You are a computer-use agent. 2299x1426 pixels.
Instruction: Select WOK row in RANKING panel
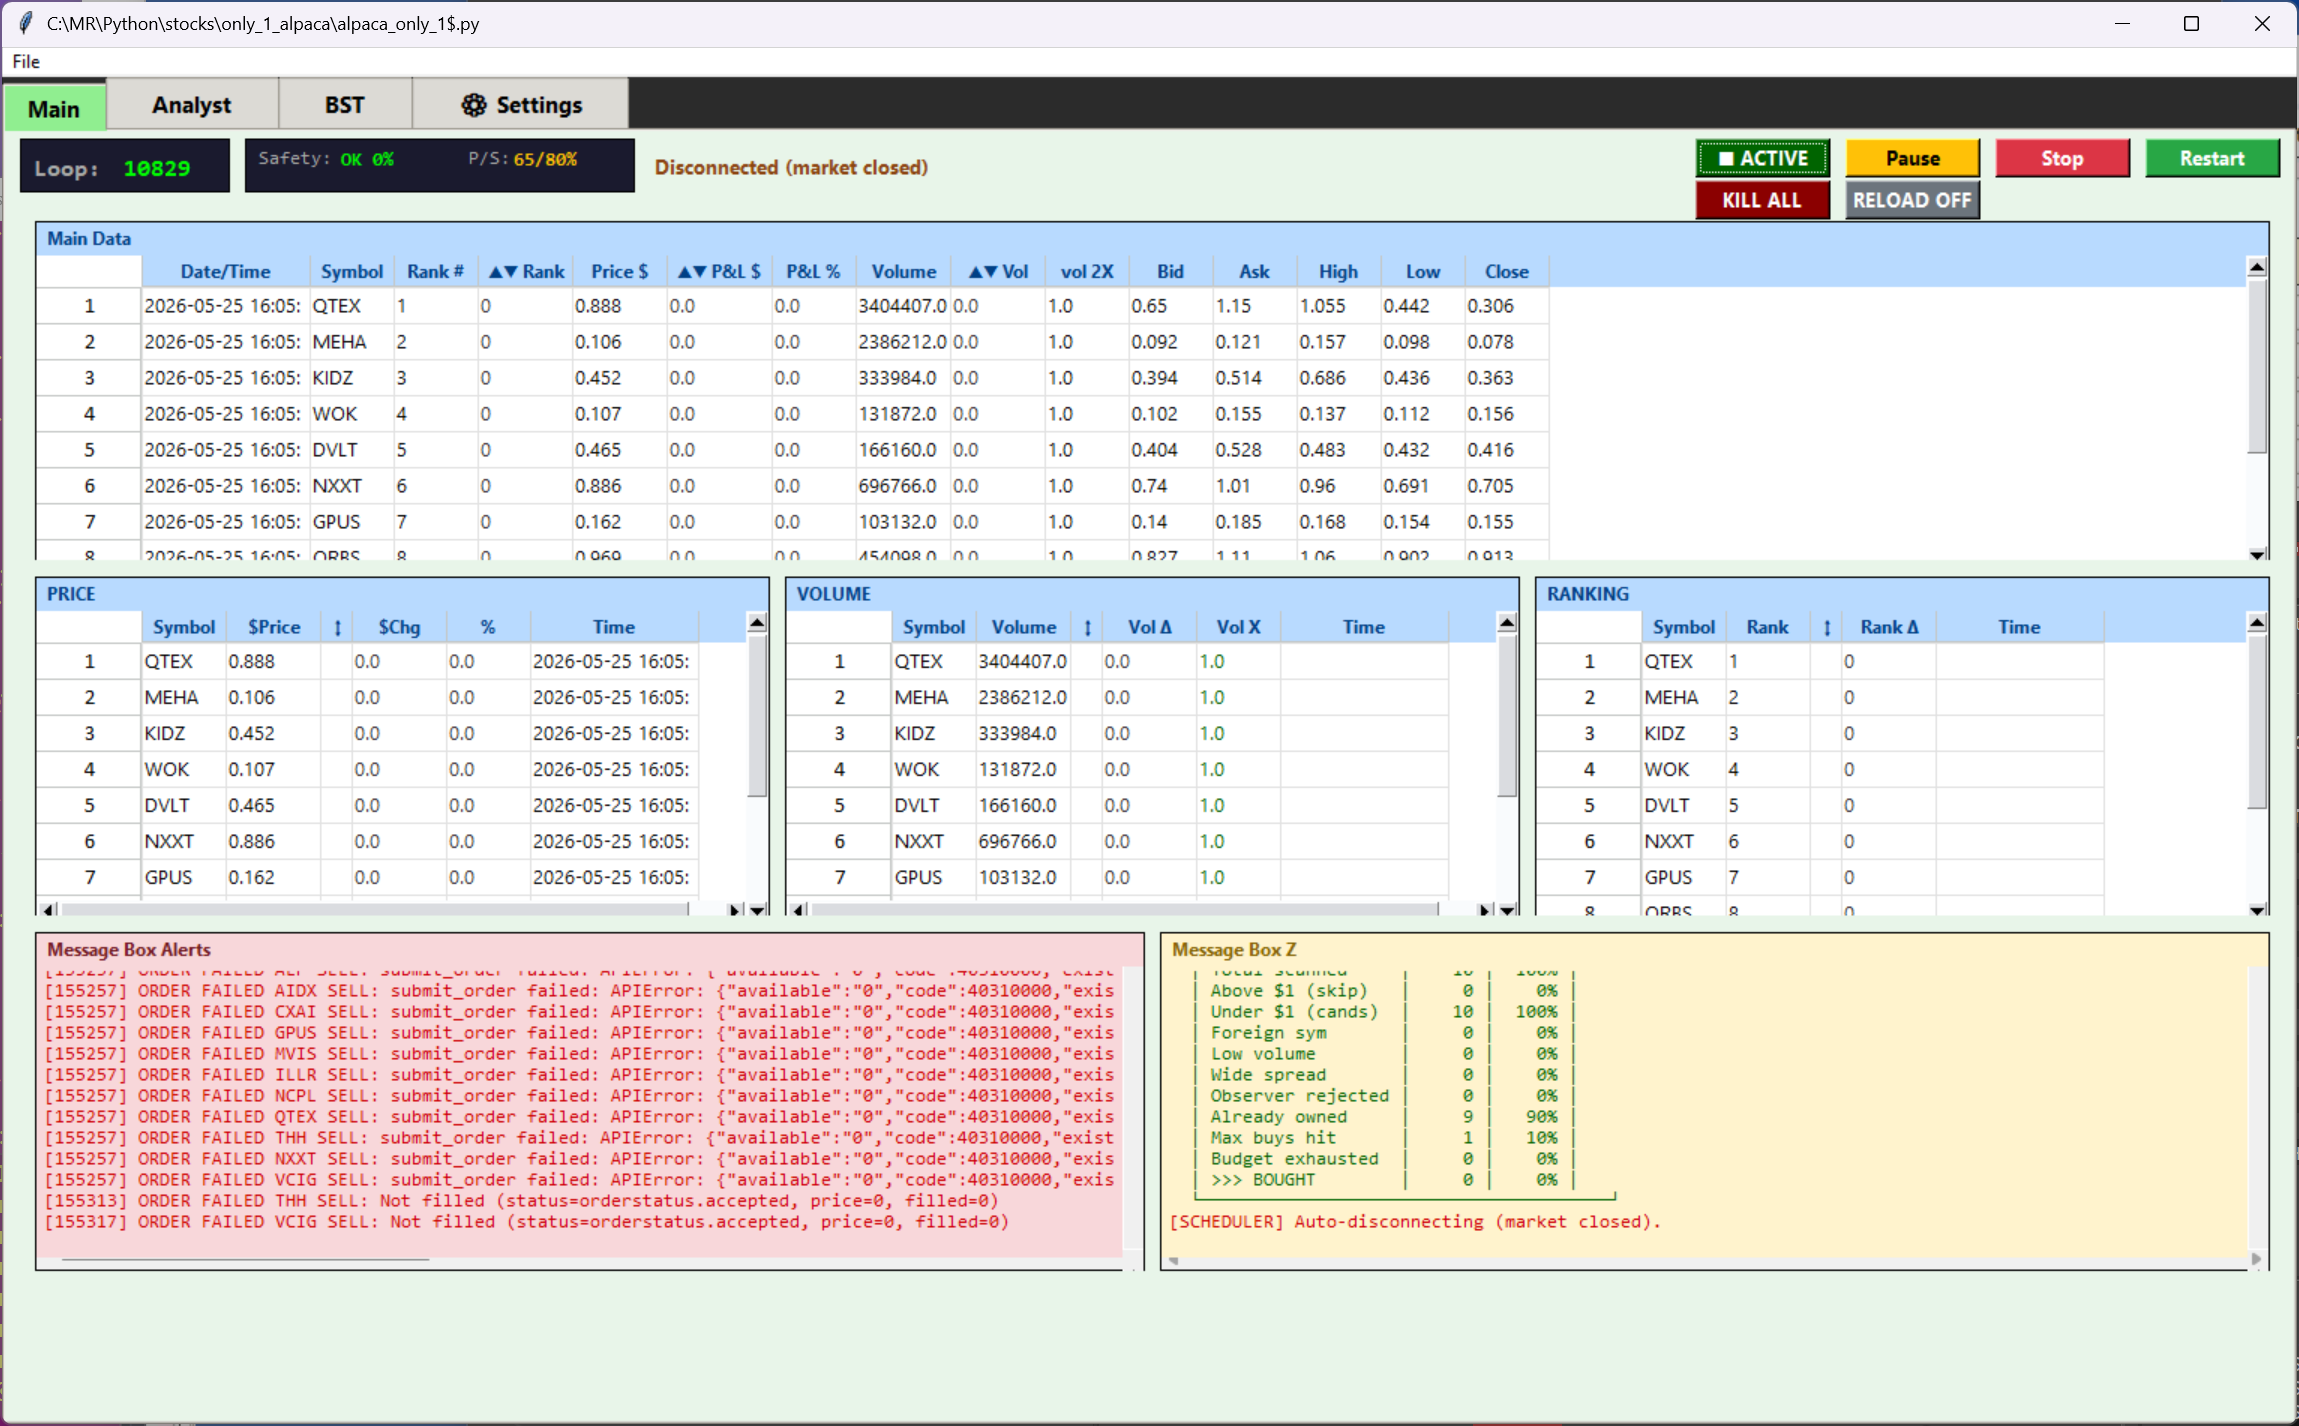tap(1820, 770)
